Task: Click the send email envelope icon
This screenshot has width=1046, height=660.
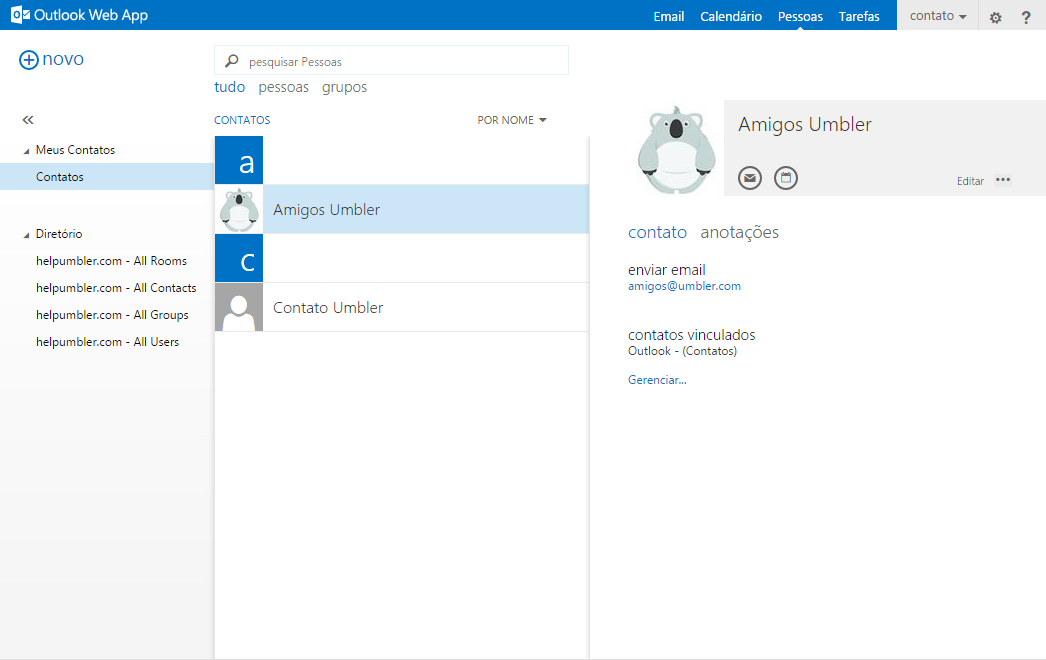Action: (x=750, y=178)
